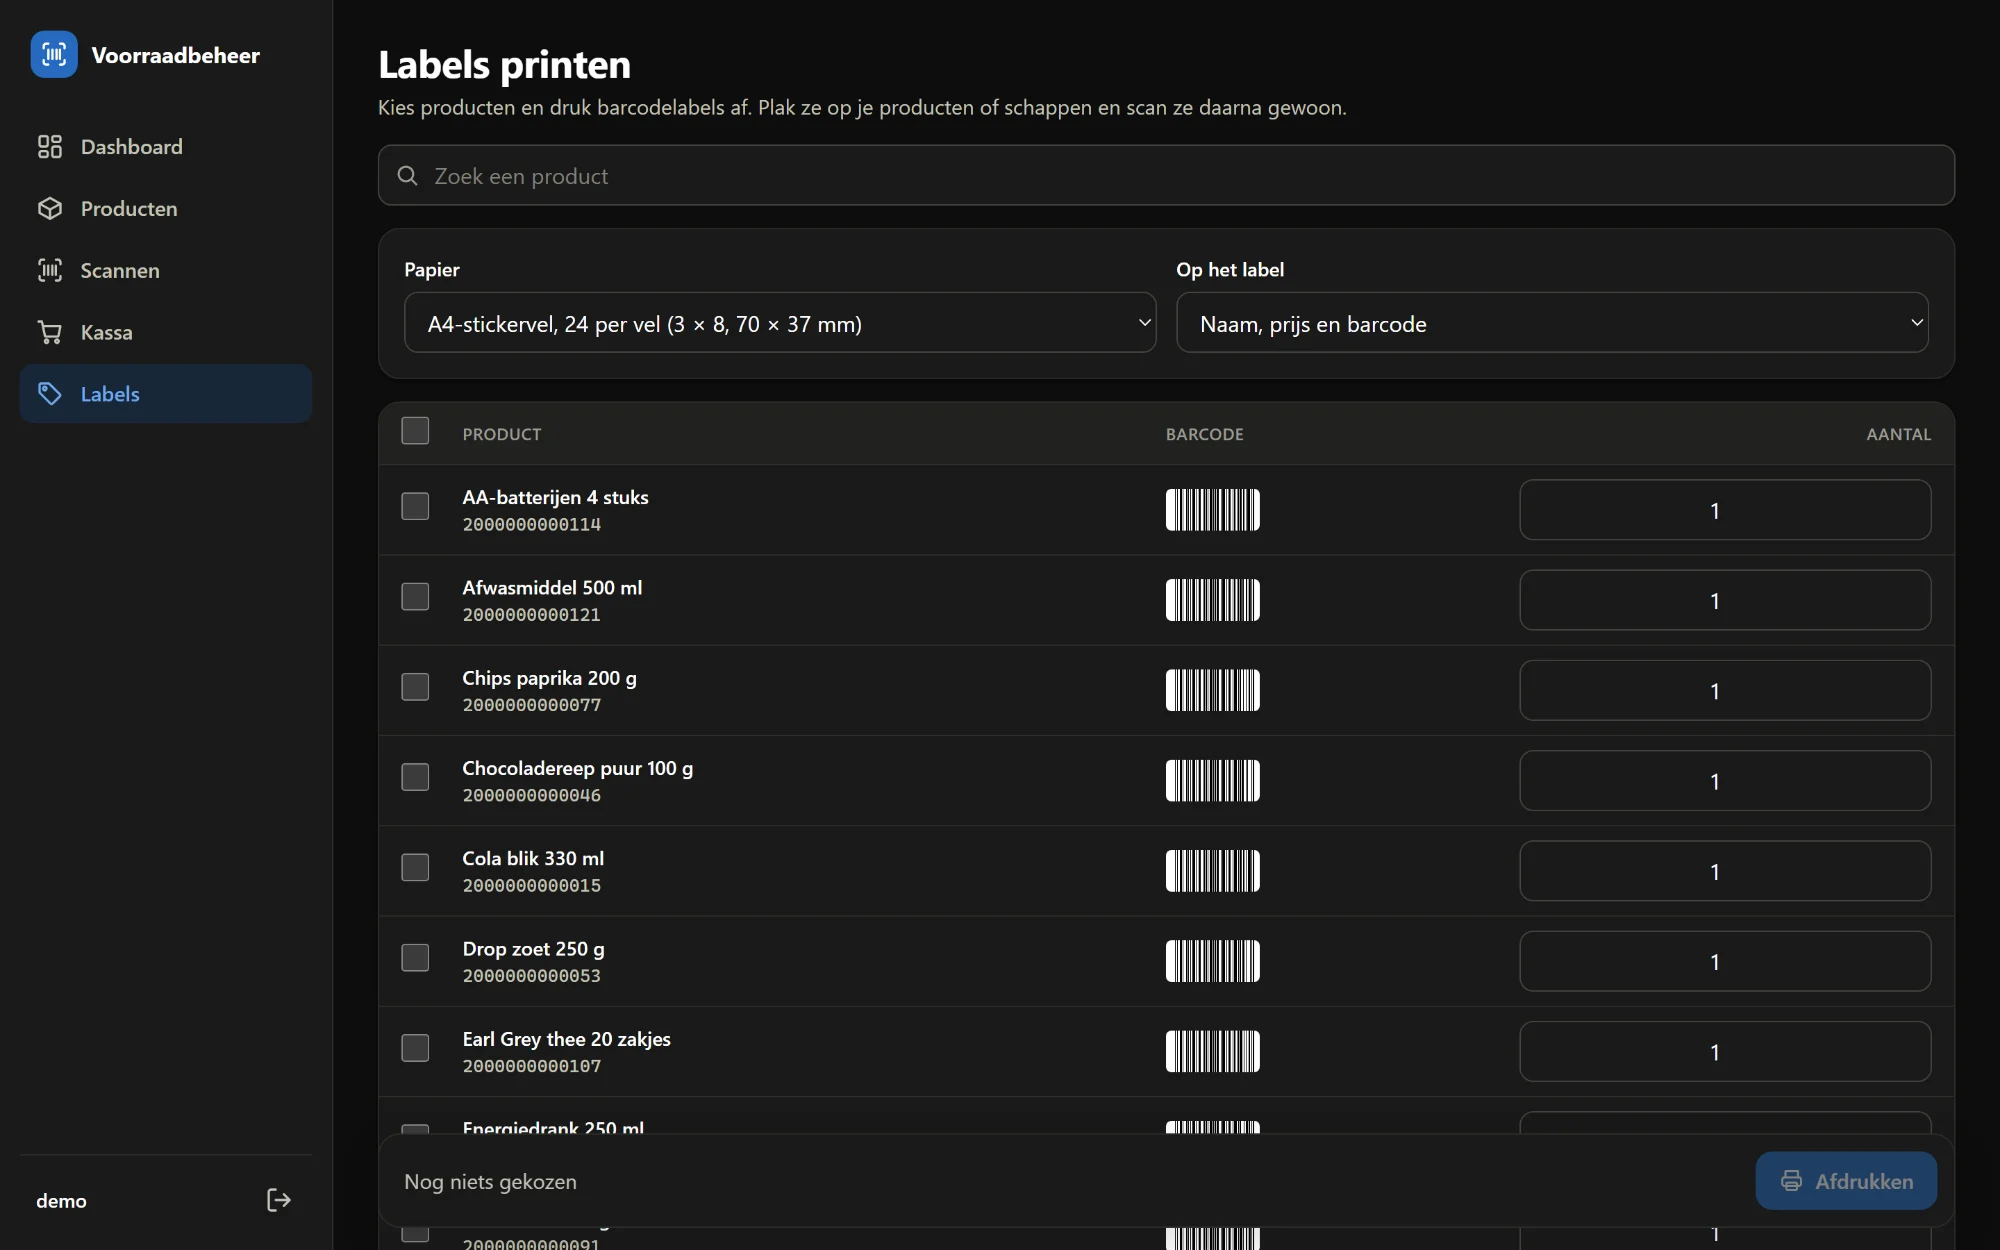This screenshot has width=2000, height=1250.
Task: Click the BARCODE column header
Action: (1205, 434)
